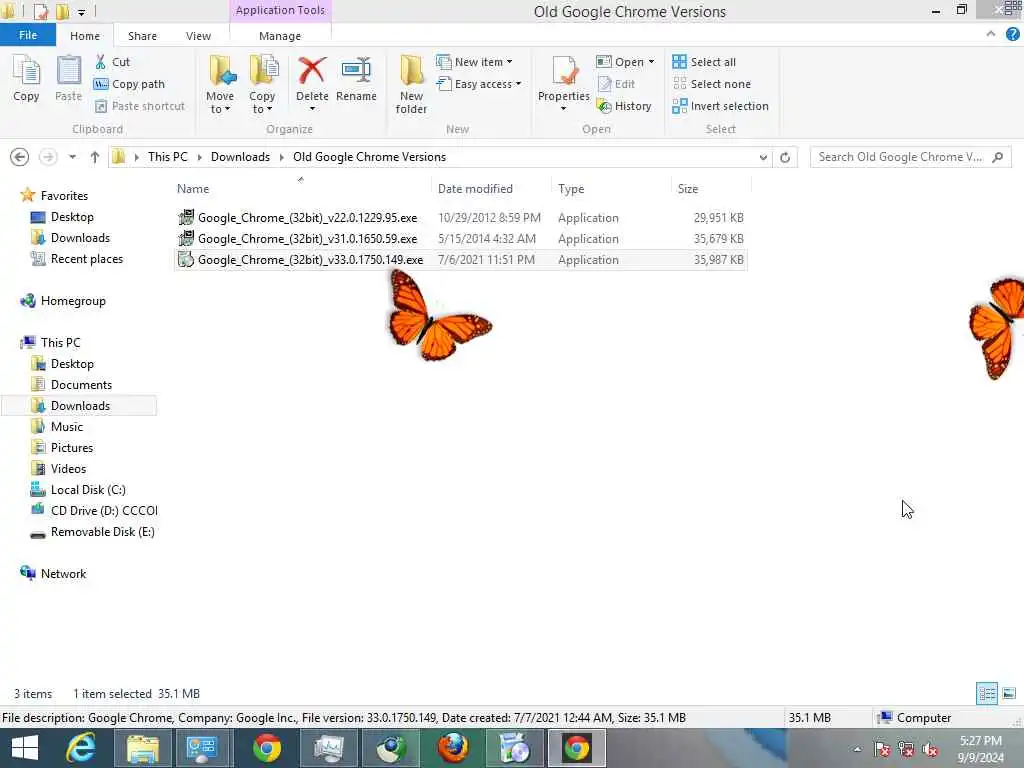Click the Copy icon in Clipboard group
Screen dimensions: 1024x768
click(x=26, y=78)
